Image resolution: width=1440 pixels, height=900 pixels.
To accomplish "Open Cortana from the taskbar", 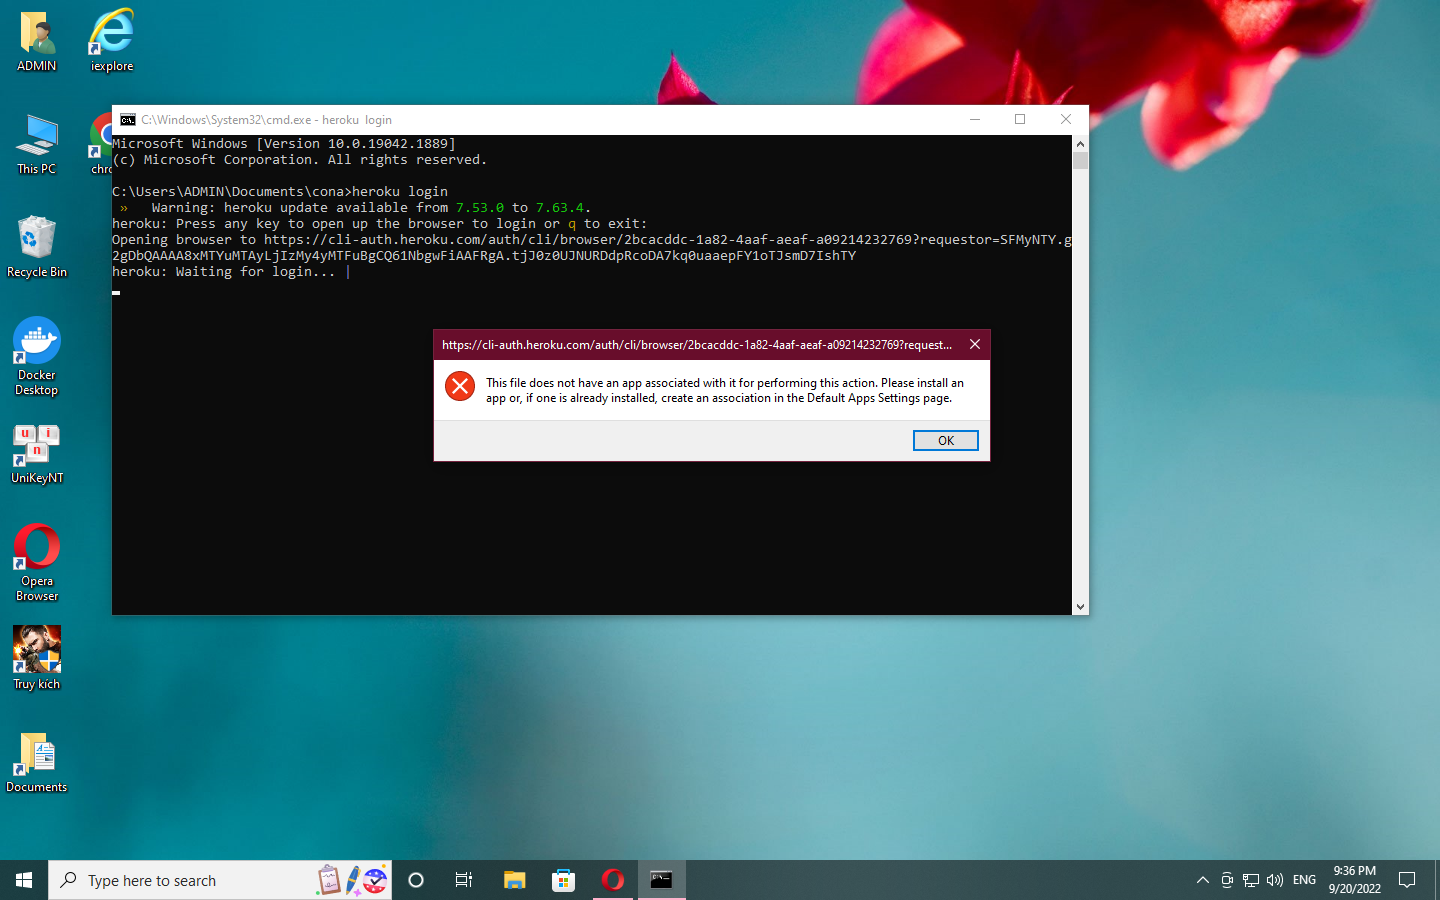I will pos(416,880).
